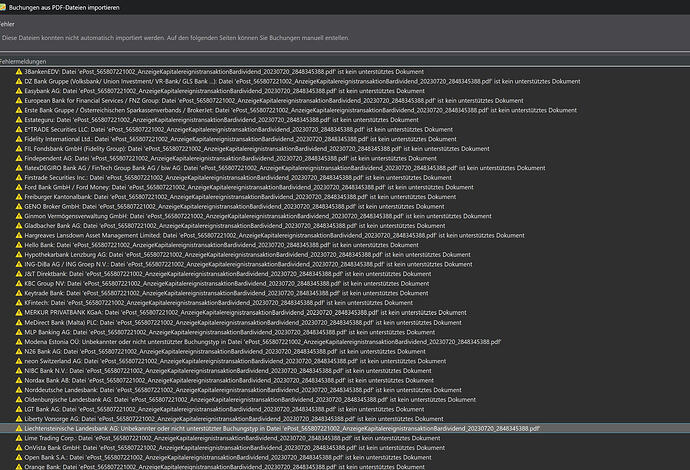690x470 pixels.
Task: Click warning icon beside KBC Group NV row
Action: (18, 283)
